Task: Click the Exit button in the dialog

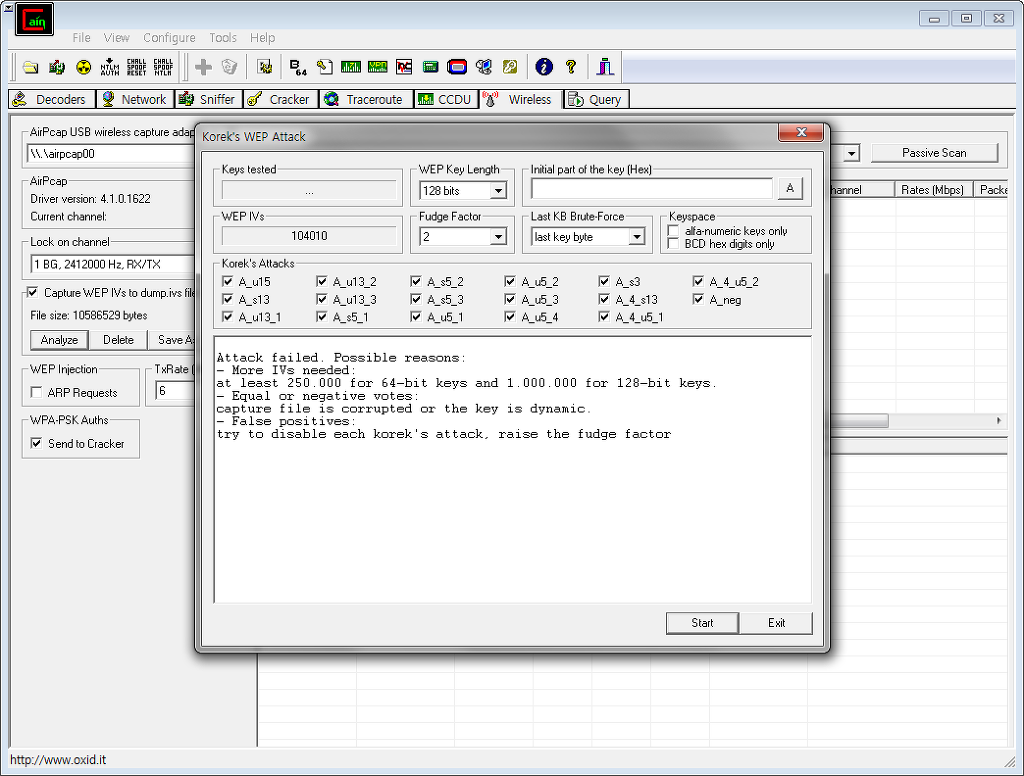Action: [776, 622]
